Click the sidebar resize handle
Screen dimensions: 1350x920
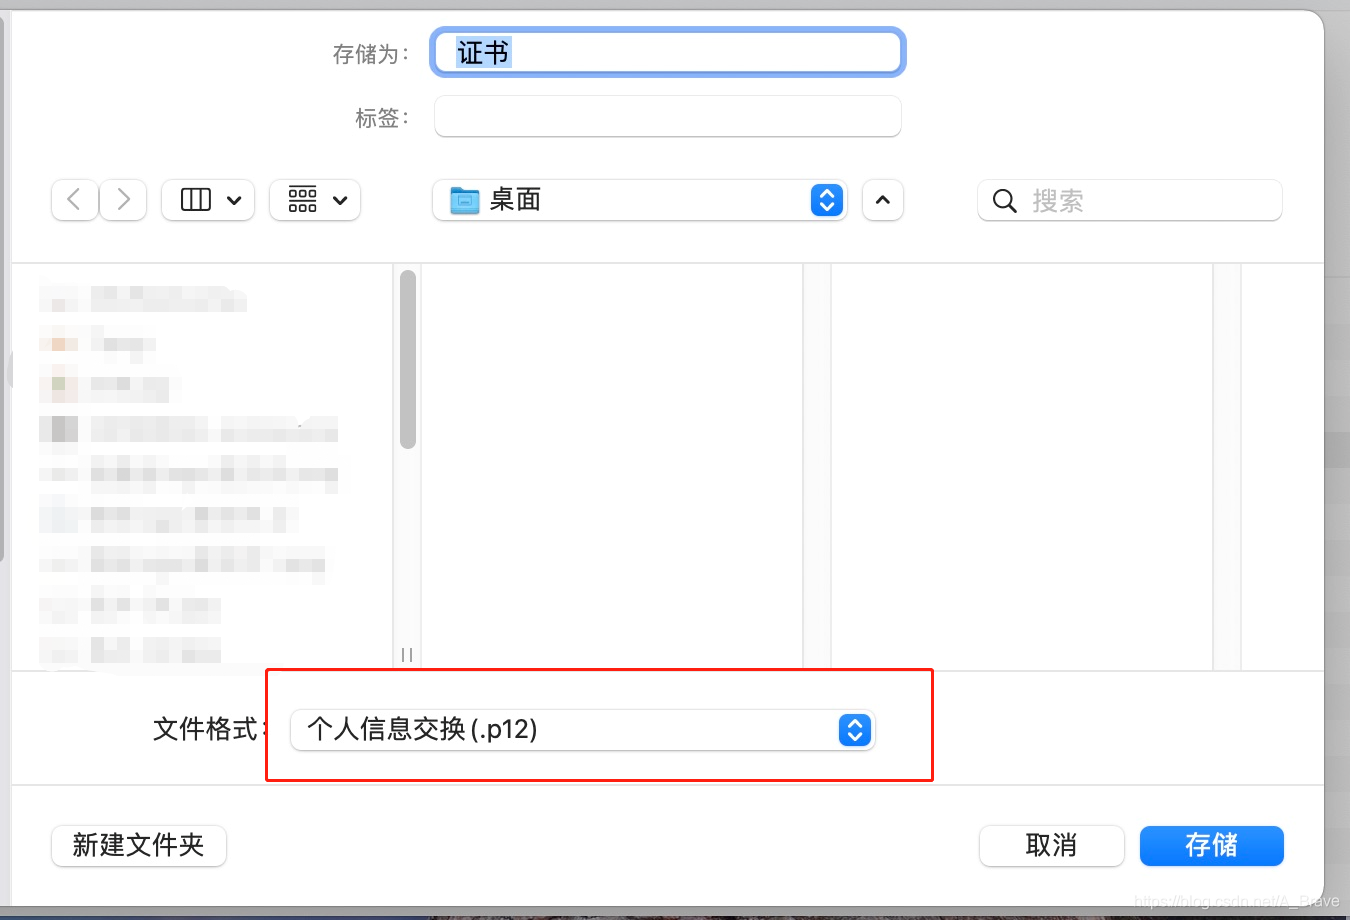coord(407,655)
